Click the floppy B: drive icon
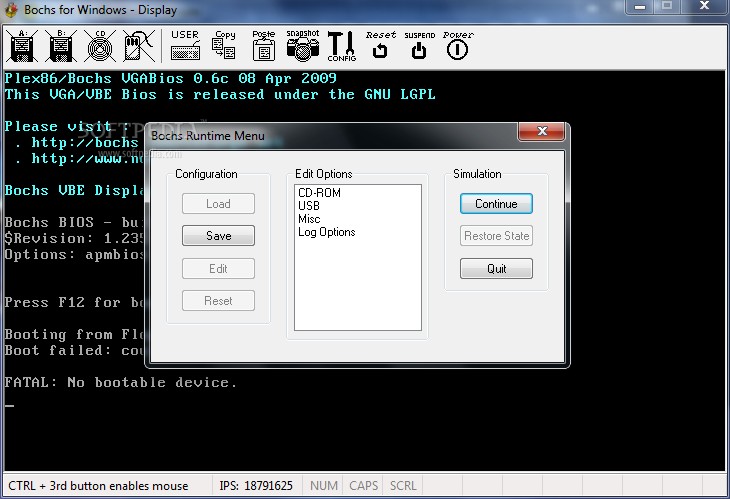 coord(61,46)
